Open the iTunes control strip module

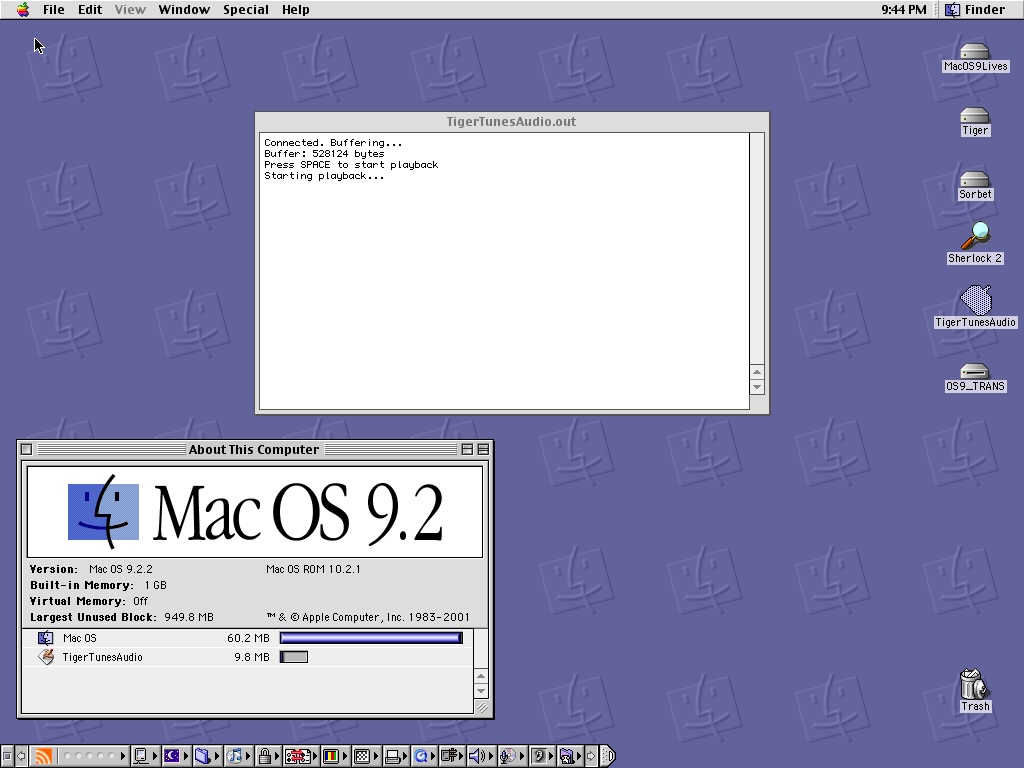tap(238, 756)
